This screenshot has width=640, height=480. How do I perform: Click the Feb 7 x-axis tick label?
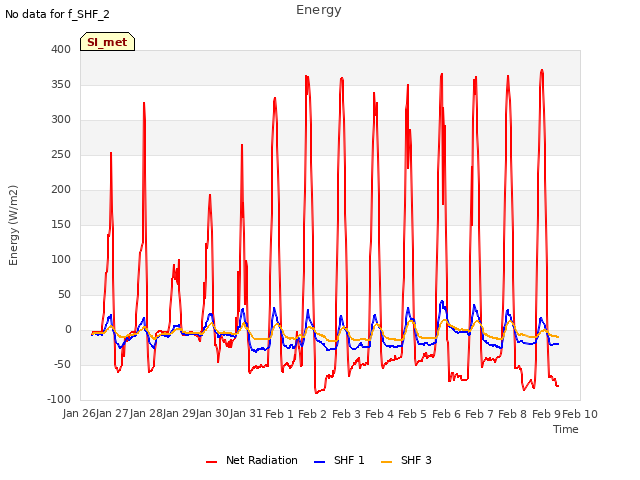[480, 414]
